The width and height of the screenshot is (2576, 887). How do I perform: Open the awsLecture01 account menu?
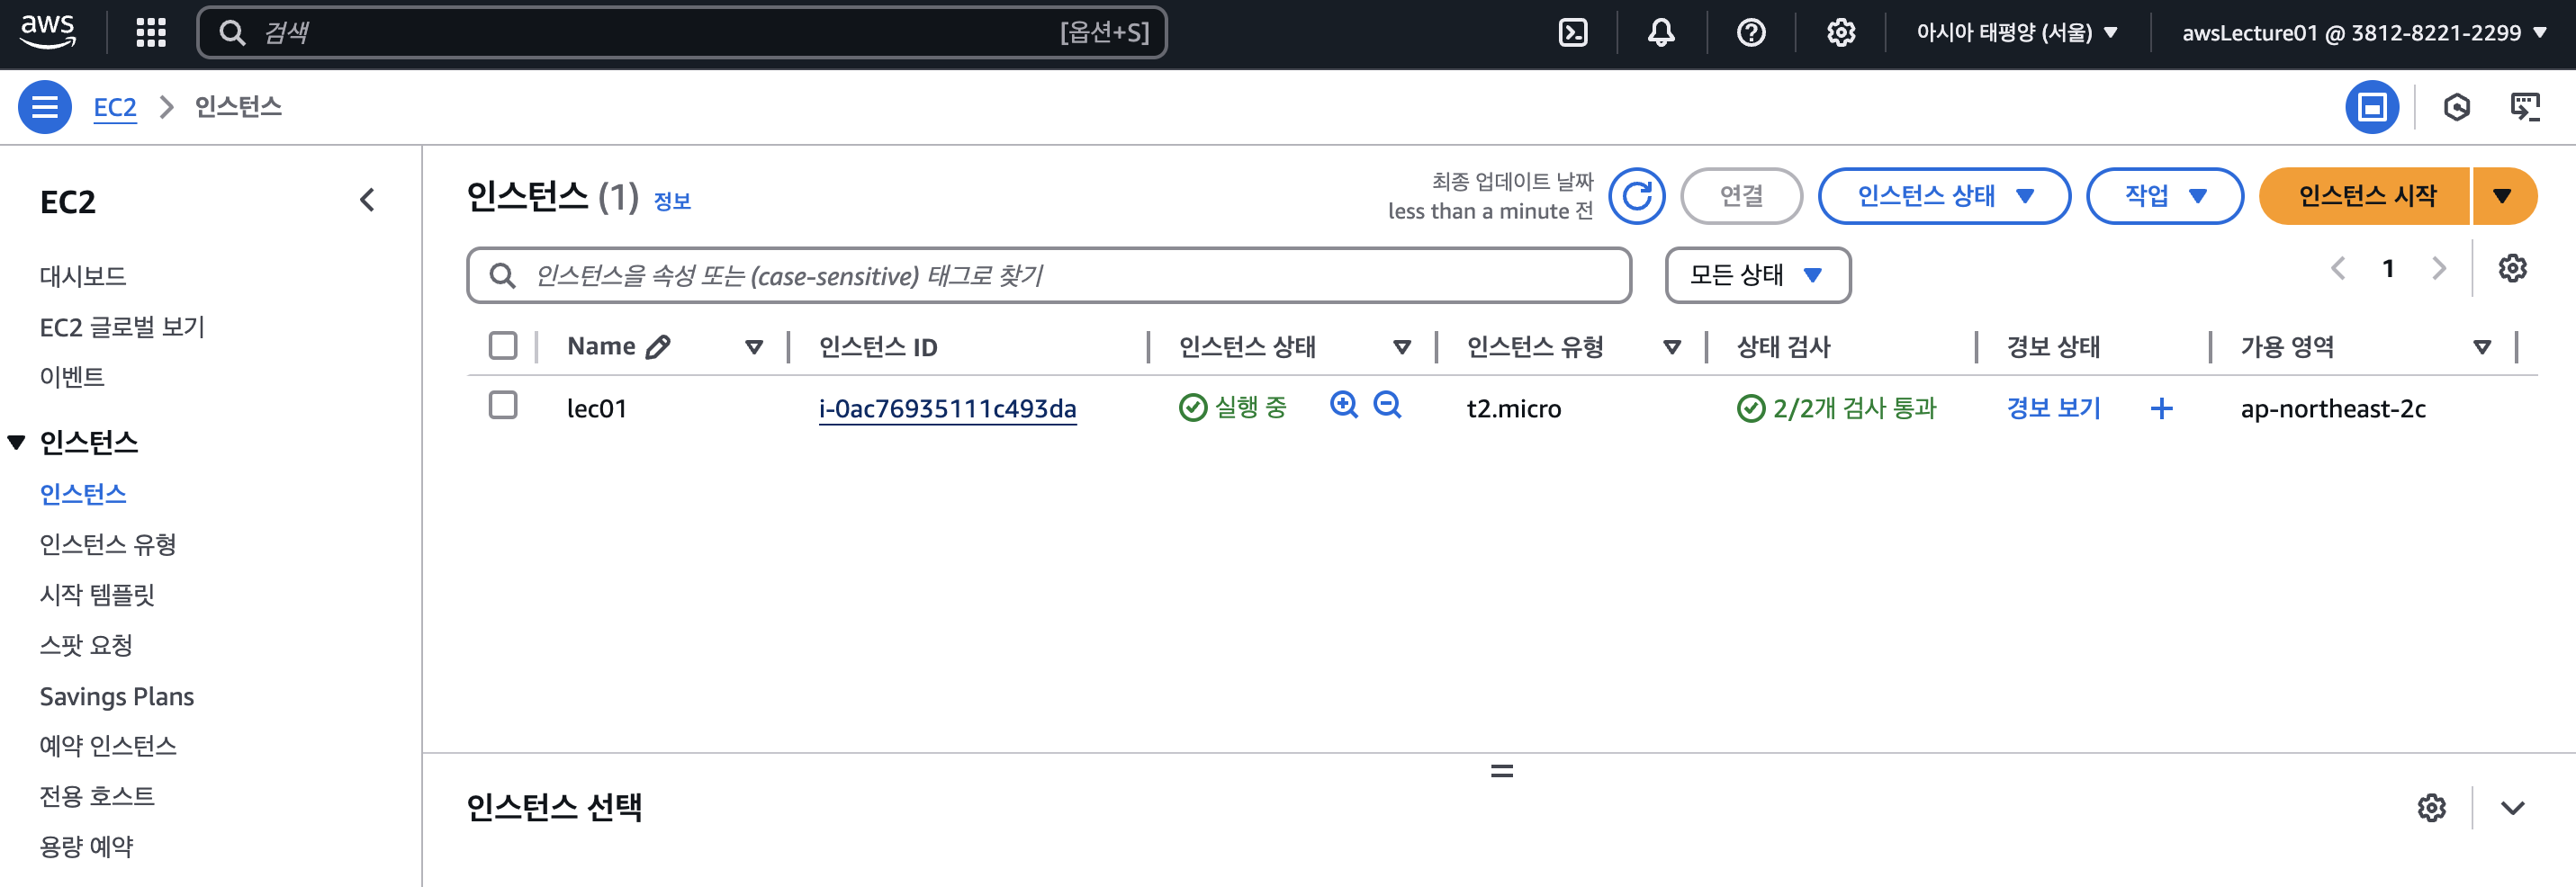click(2364, 33)
